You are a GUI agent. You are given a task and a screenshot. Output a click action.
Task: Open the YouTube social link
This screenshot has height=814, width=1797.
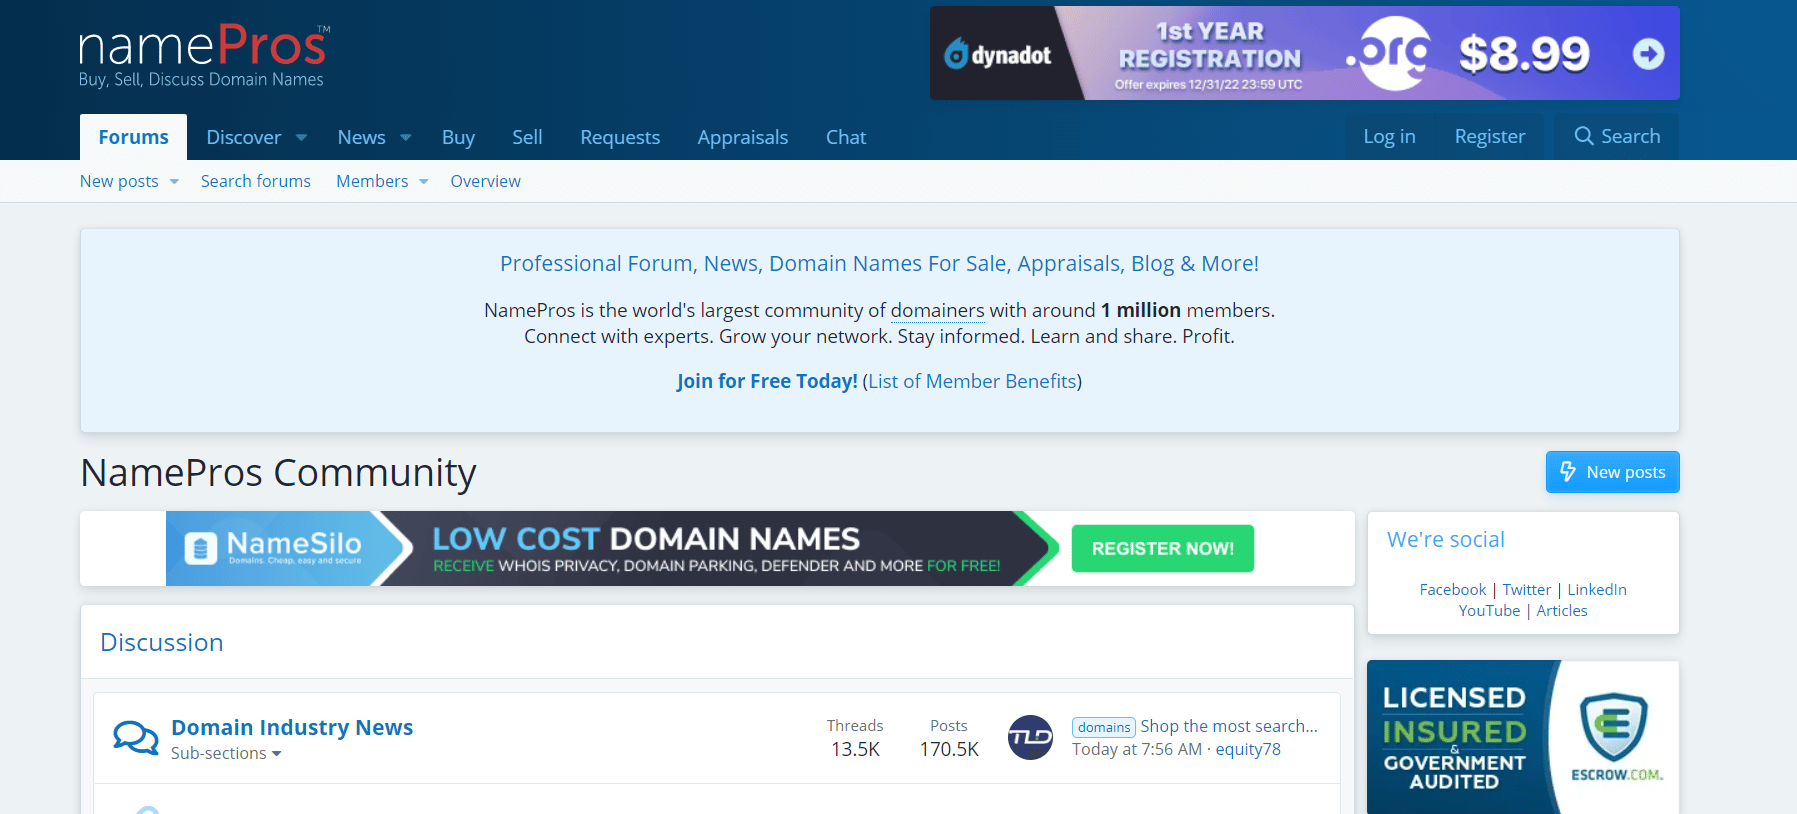pos(1489,611)
